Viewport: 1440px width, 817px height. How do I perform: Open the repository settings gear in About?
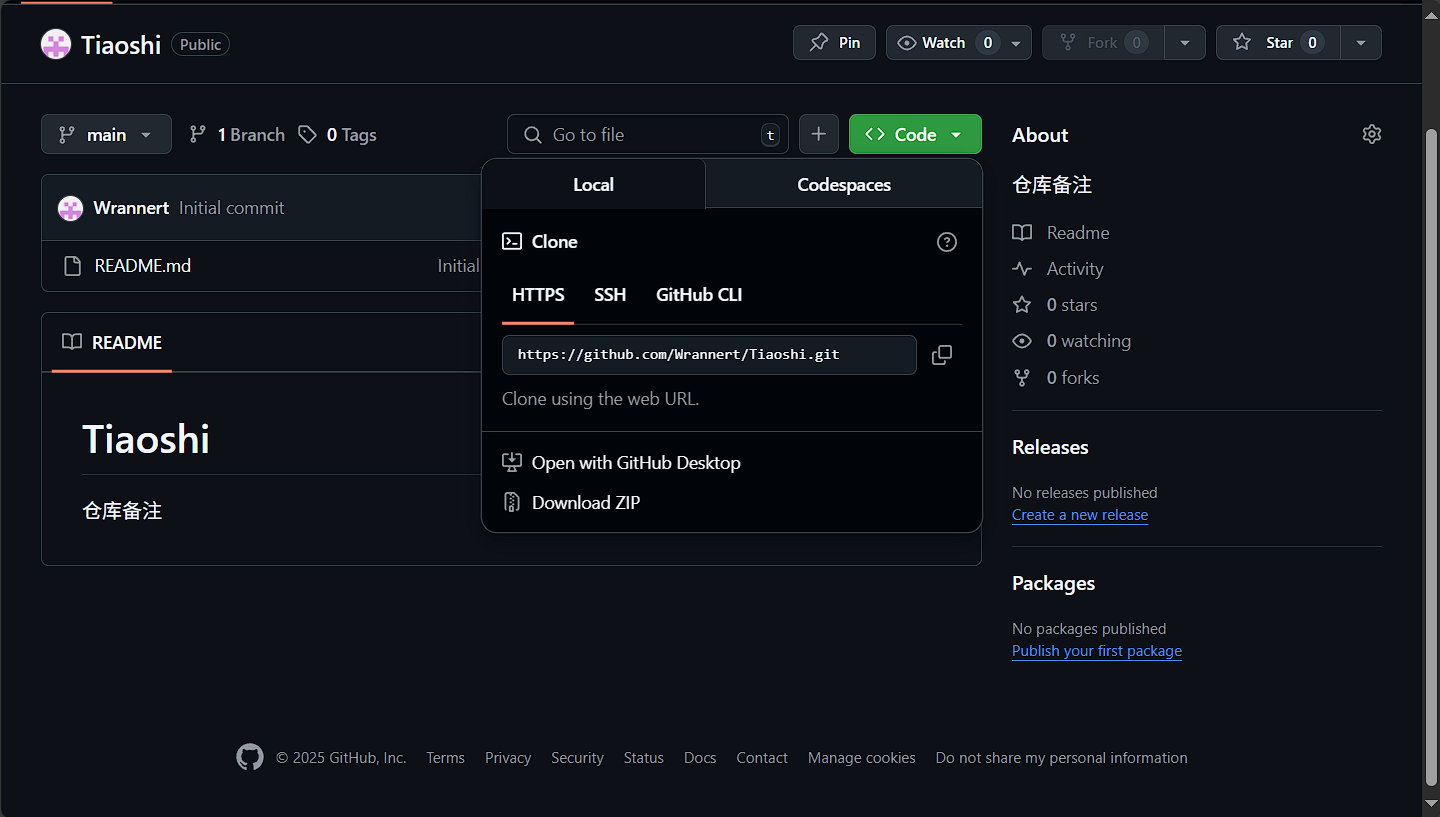pos(1371,133)
